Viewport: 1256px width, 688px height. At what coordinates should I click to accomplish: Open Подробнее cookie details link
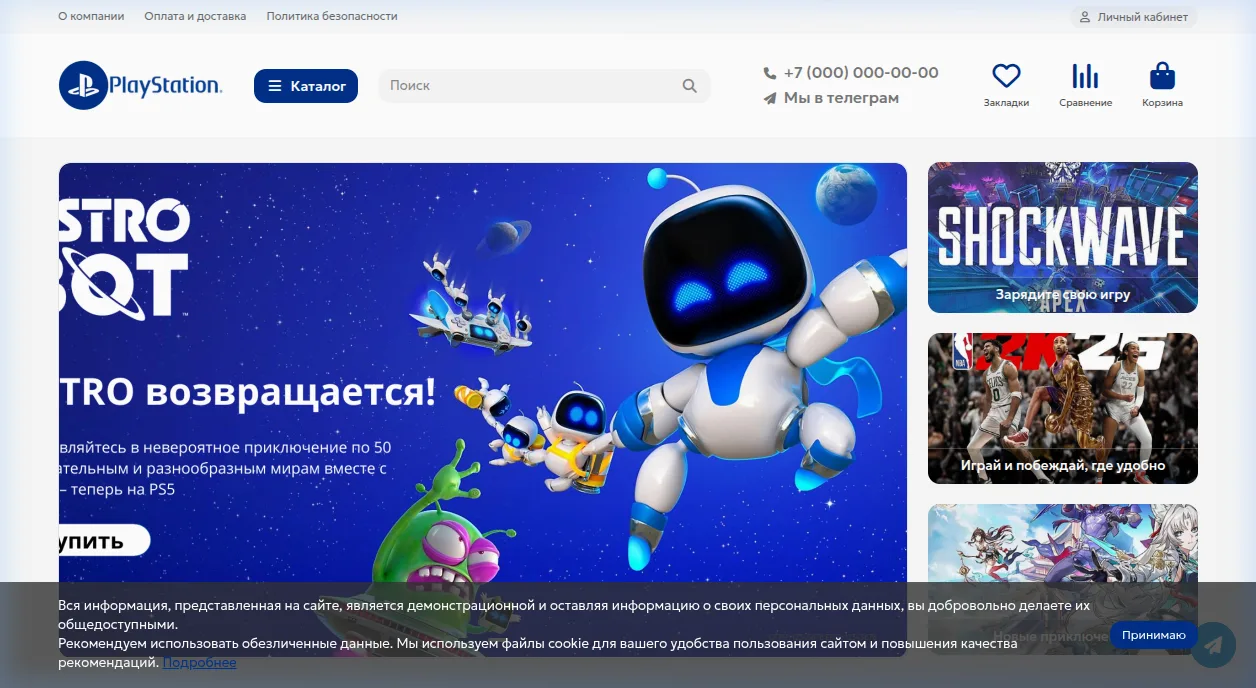tap(200, 662)
